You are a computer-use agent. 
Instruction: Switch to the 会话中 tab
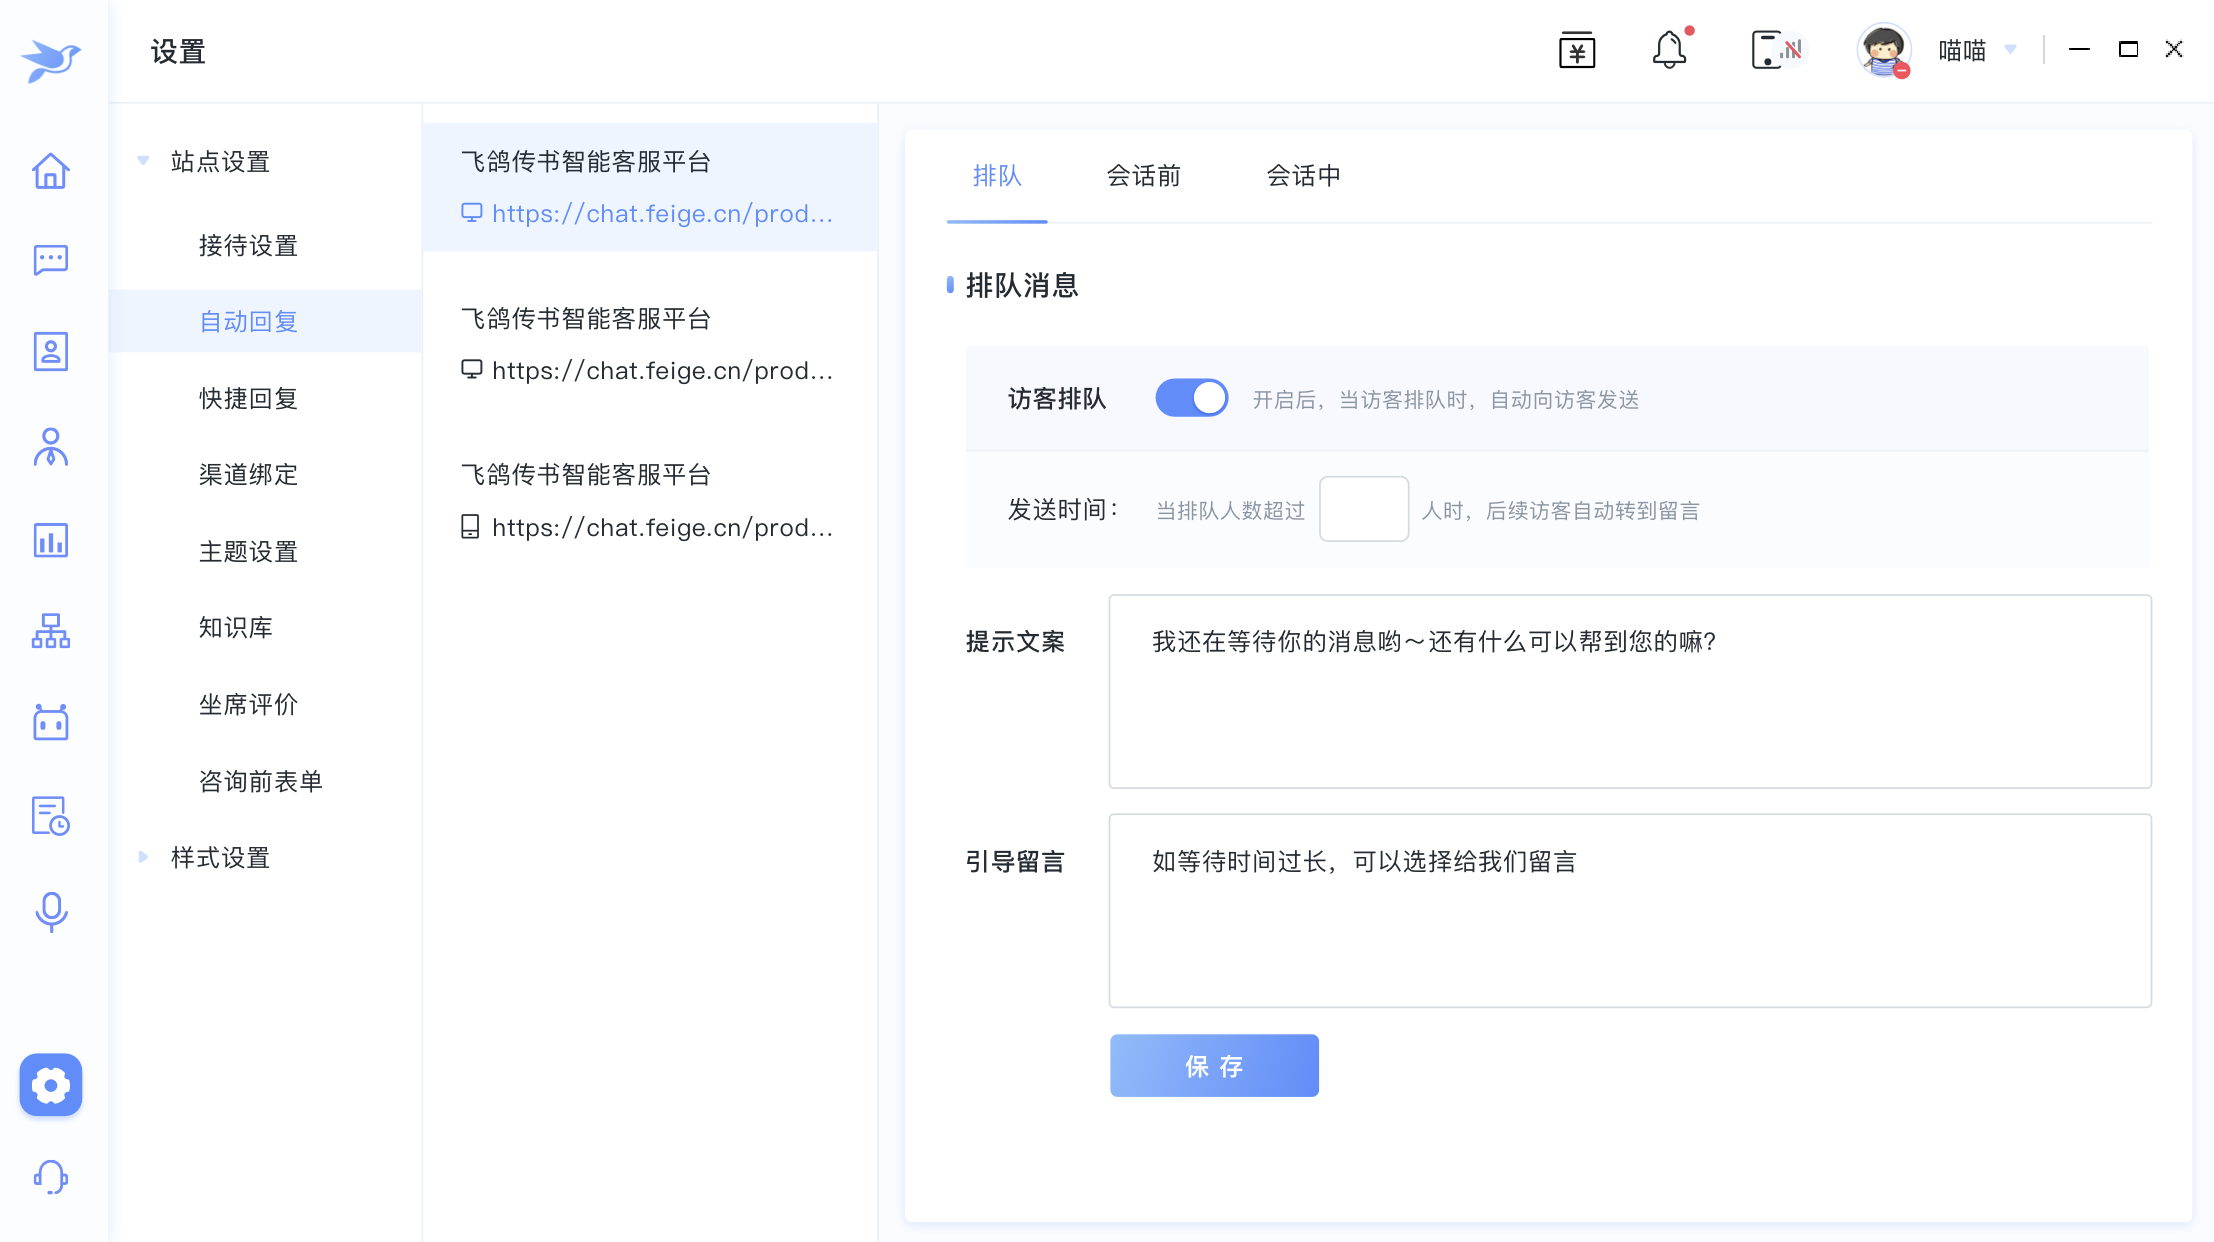(x=1303, y=176)
